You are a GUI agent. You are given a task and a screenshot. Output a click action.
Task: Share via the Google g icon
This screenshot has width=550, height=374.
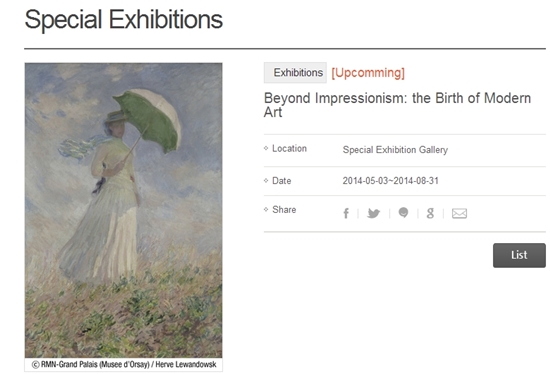pyautogui.click(x=430, y=213)
